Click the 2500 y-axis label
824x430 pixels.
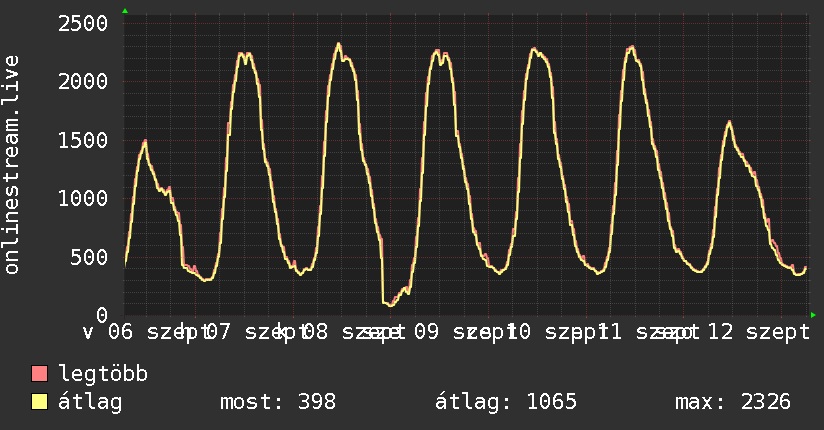coord(83,23)
